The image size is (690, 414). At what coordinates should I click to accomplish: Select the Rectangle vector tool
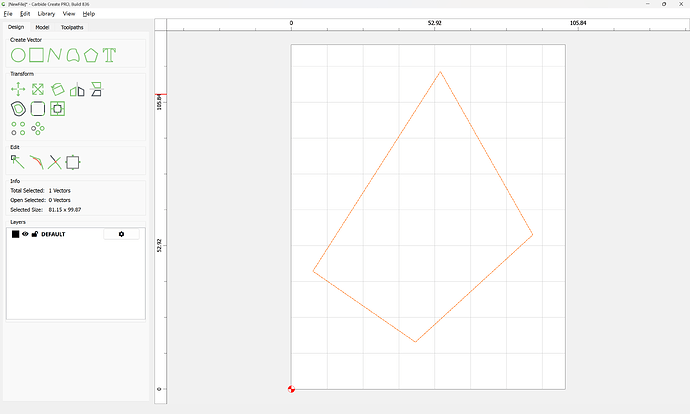pos(36,55)
